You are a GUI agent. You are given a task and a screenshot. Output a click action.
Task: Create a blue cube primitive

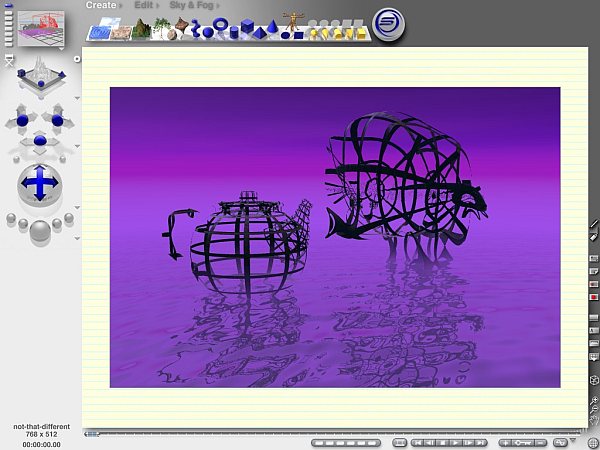(248, 25)
